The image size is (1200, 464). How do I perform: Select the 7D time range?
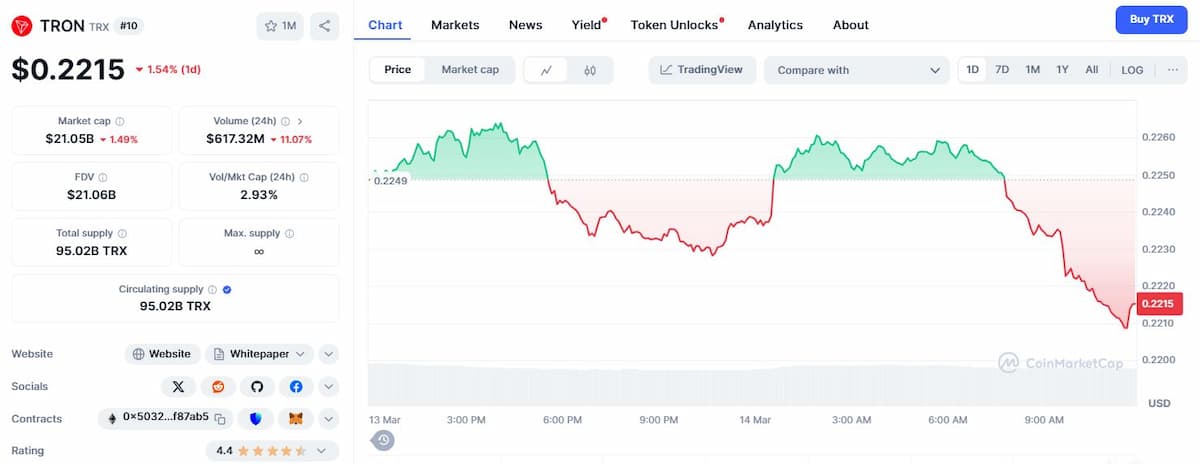(x=1002, y=70)
